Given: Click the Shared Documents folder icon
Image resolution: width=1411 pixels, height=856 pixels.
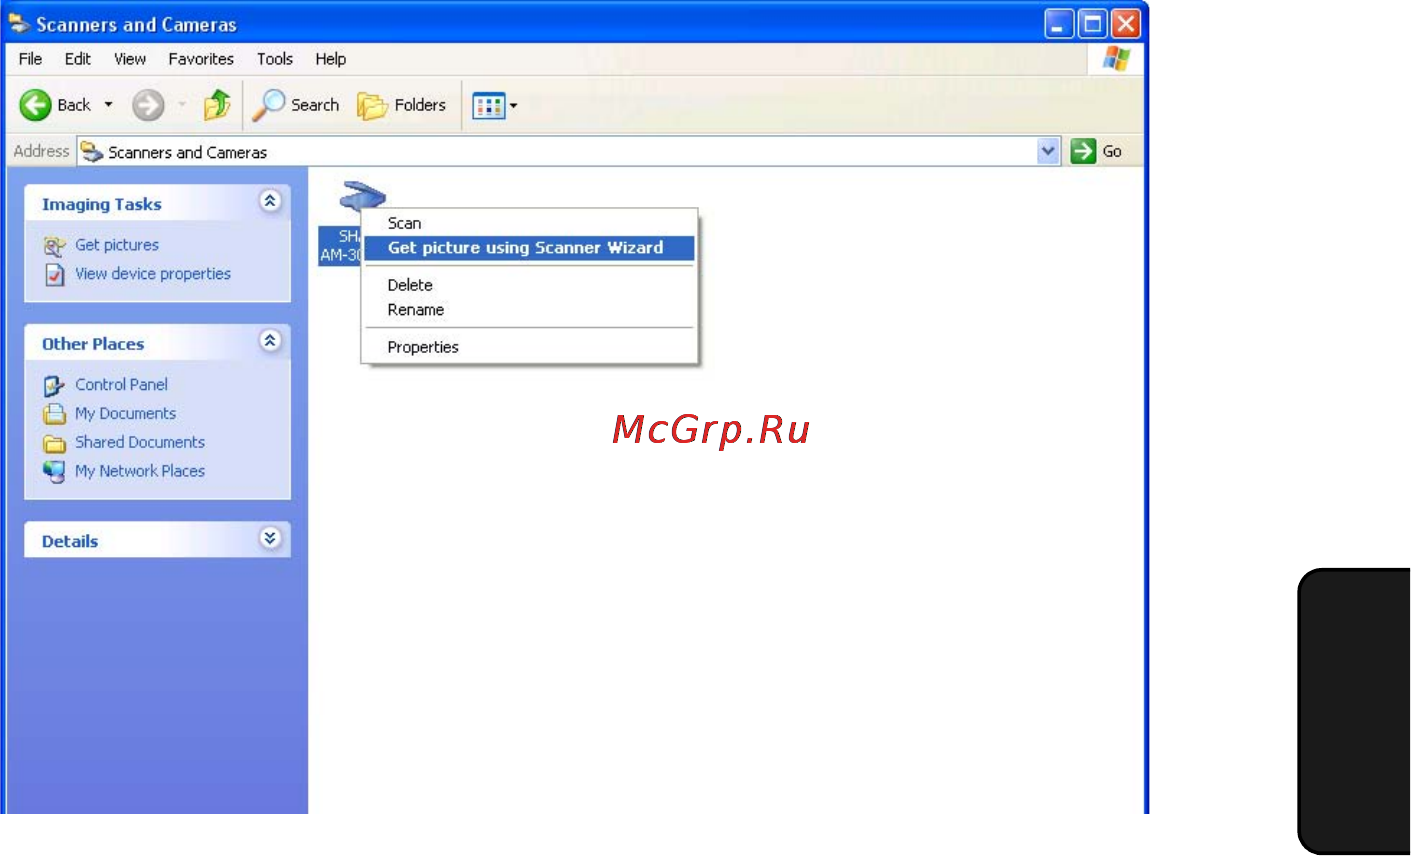Looking at the screenshot, I should point(54,443).
